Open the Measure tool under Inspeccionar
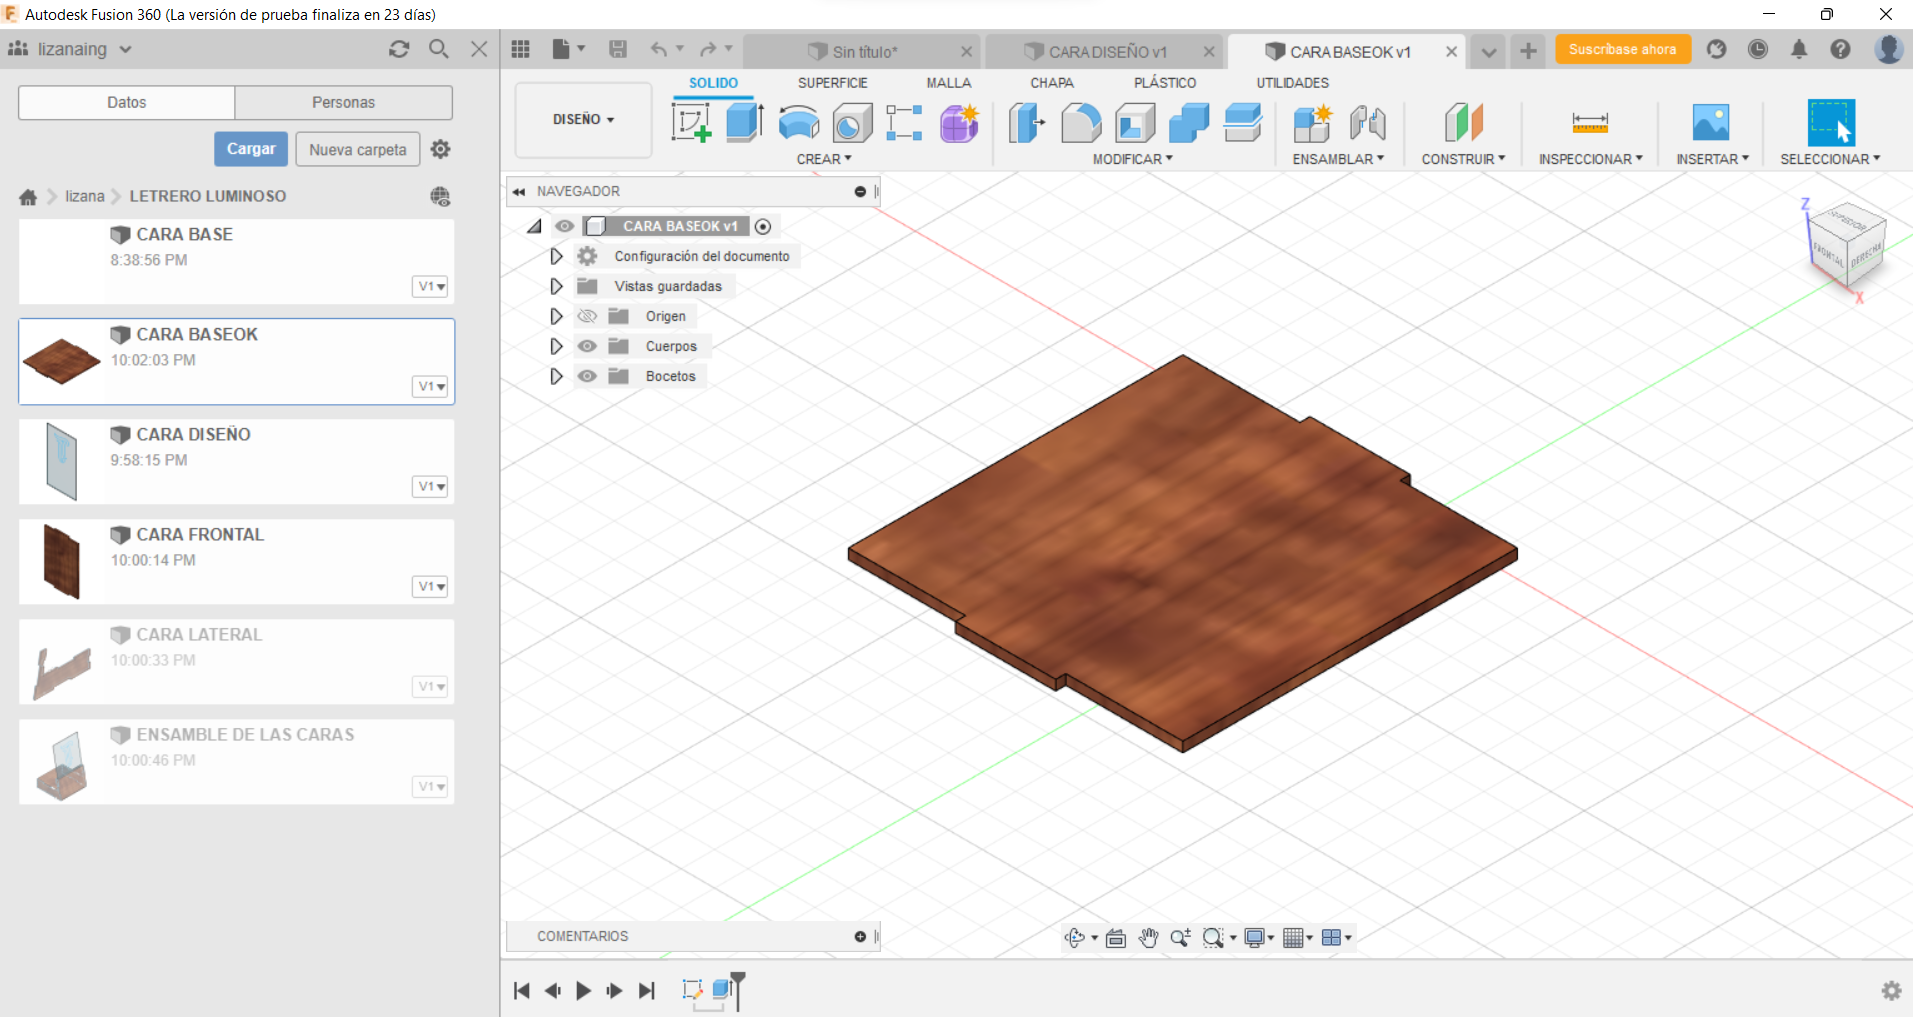1913x1017 pixels. tap(1589, 123)
